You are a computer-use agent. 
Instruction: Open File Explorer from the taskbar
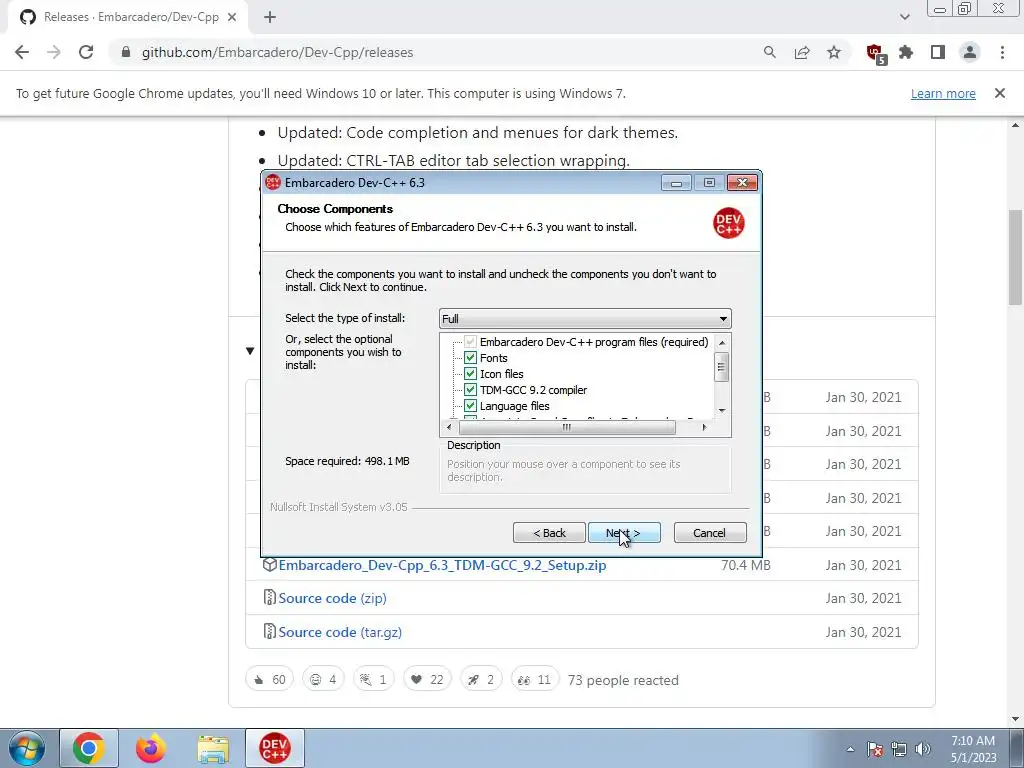(x=213, y=748)
